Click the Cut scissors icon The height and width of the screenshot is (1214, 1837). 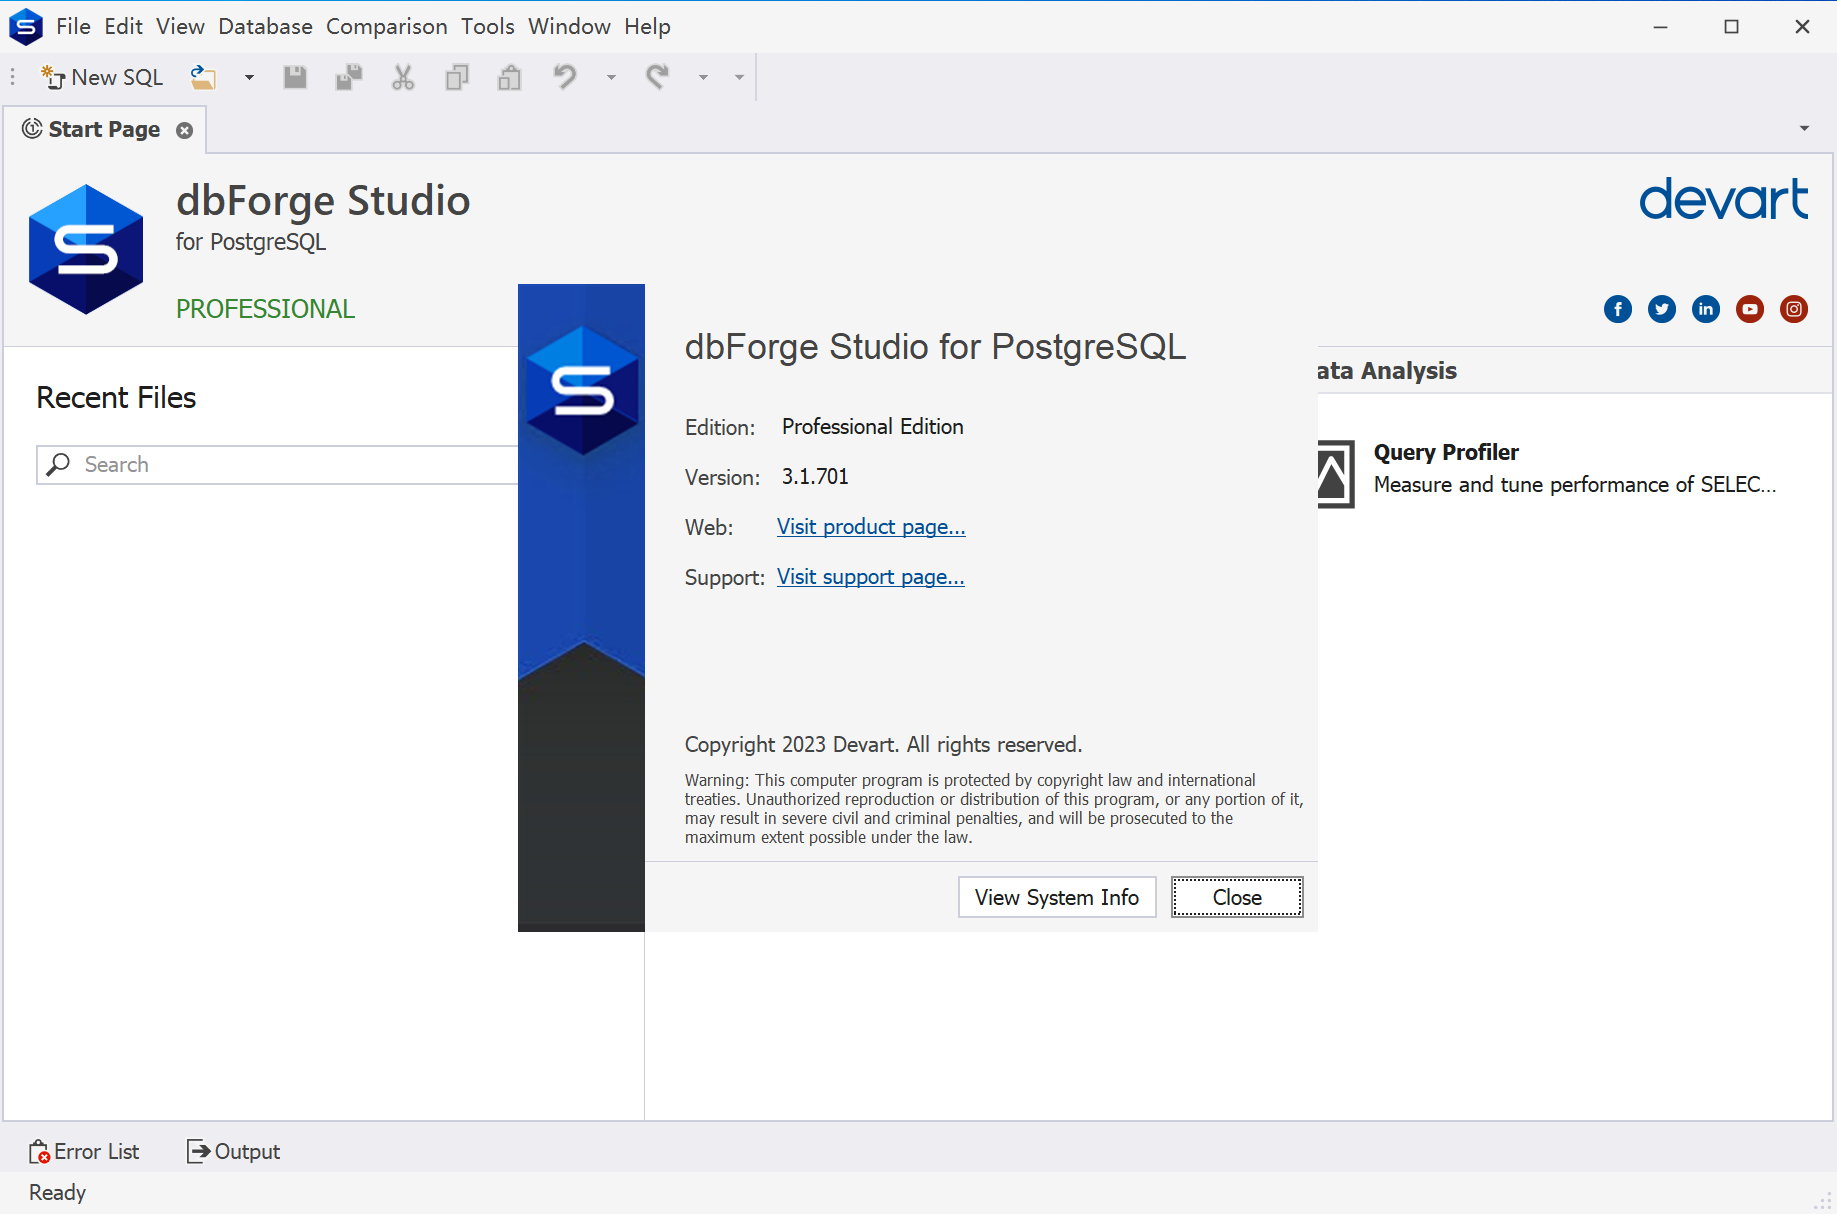click(x=403, y=77)
